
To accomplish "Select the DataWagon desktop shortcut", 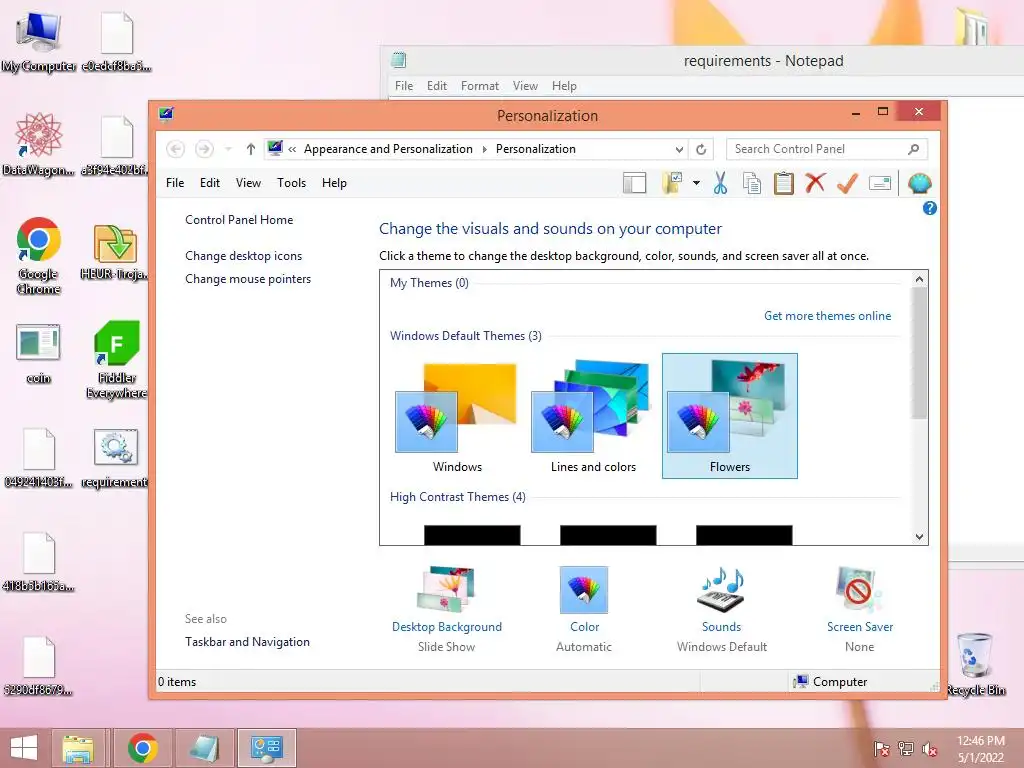I will pos(39,144).
